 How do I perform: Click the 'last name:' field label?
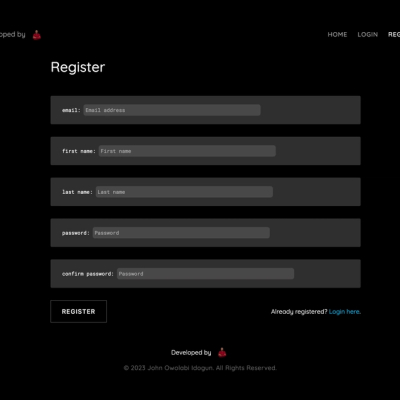point(77,192)
